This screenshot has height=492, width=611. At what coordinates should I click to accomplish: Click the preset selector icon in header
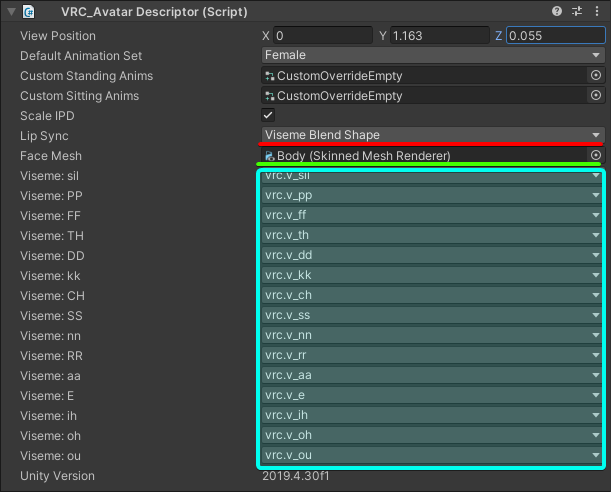(x=577, y=11)
